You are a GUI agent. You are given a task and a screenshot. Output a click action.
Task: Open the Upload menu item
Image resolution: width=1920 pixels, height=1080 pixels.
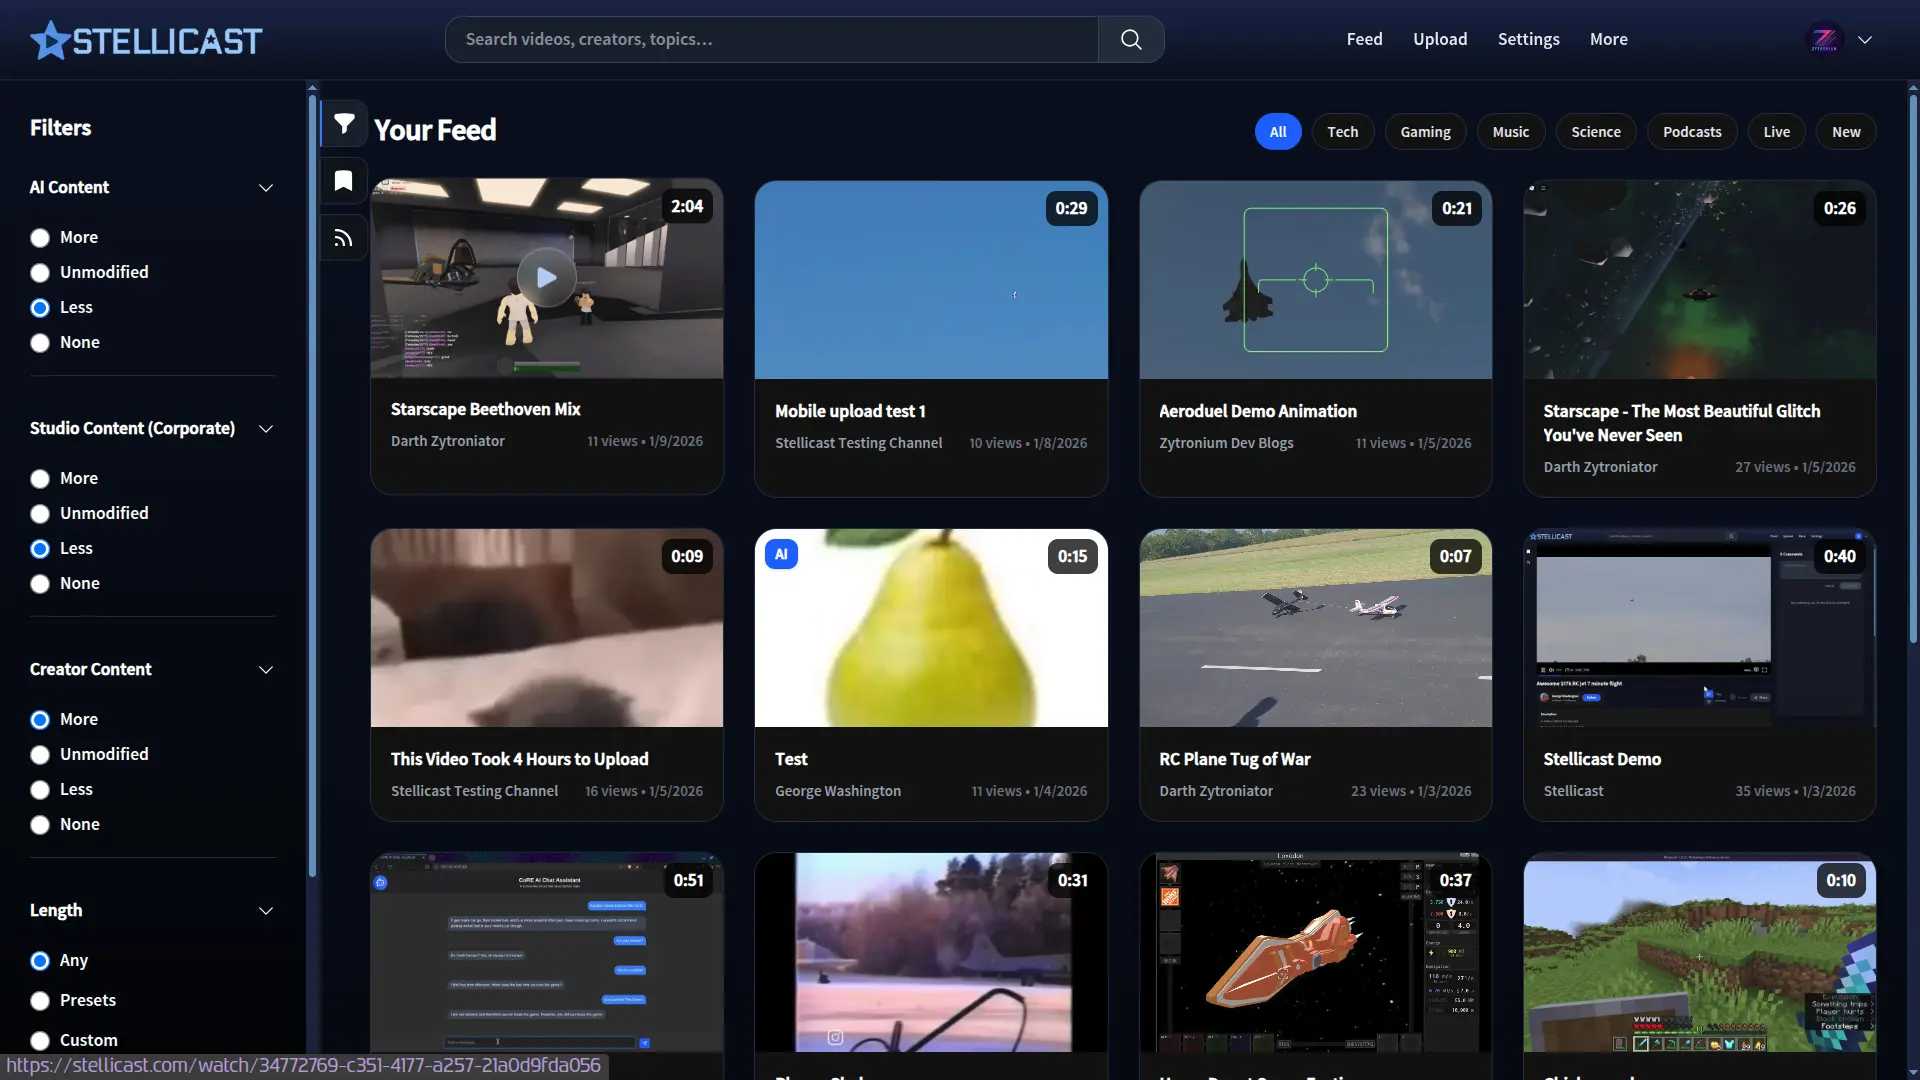[x=1440, y=39]
